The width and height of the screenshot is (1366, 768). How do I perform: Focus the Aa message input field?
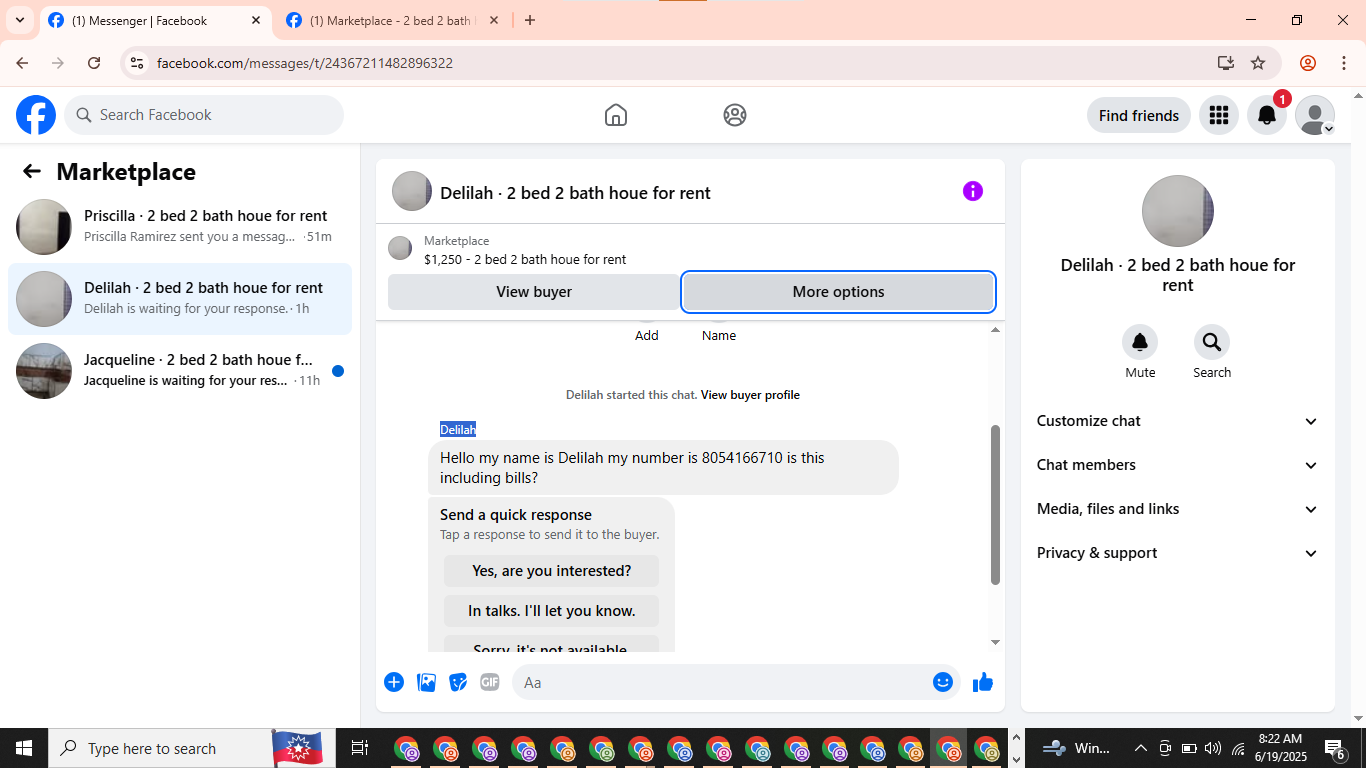736,682
